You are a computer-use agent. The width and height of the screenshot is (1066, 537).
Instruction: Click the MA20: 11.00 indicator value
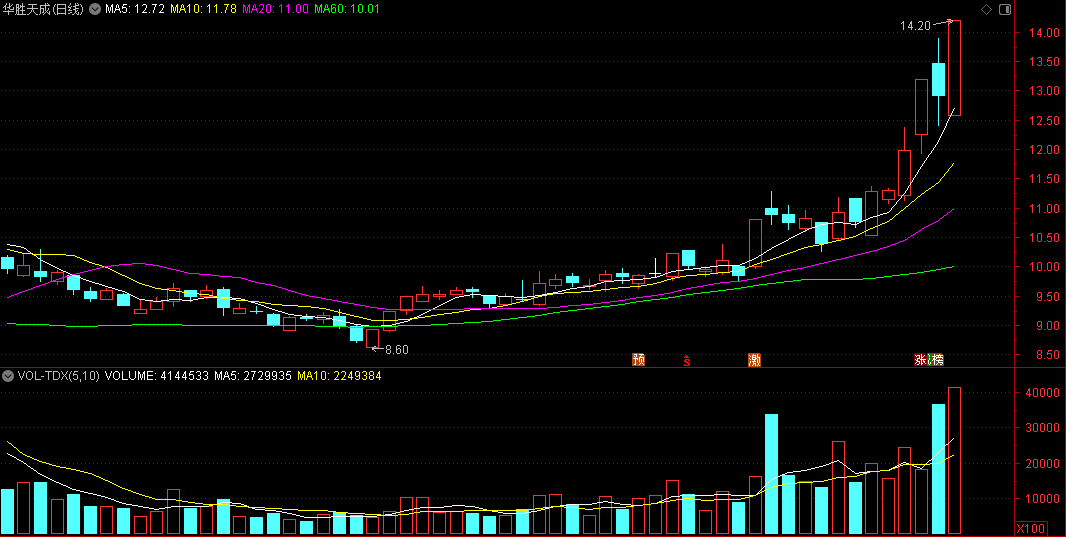275,10
